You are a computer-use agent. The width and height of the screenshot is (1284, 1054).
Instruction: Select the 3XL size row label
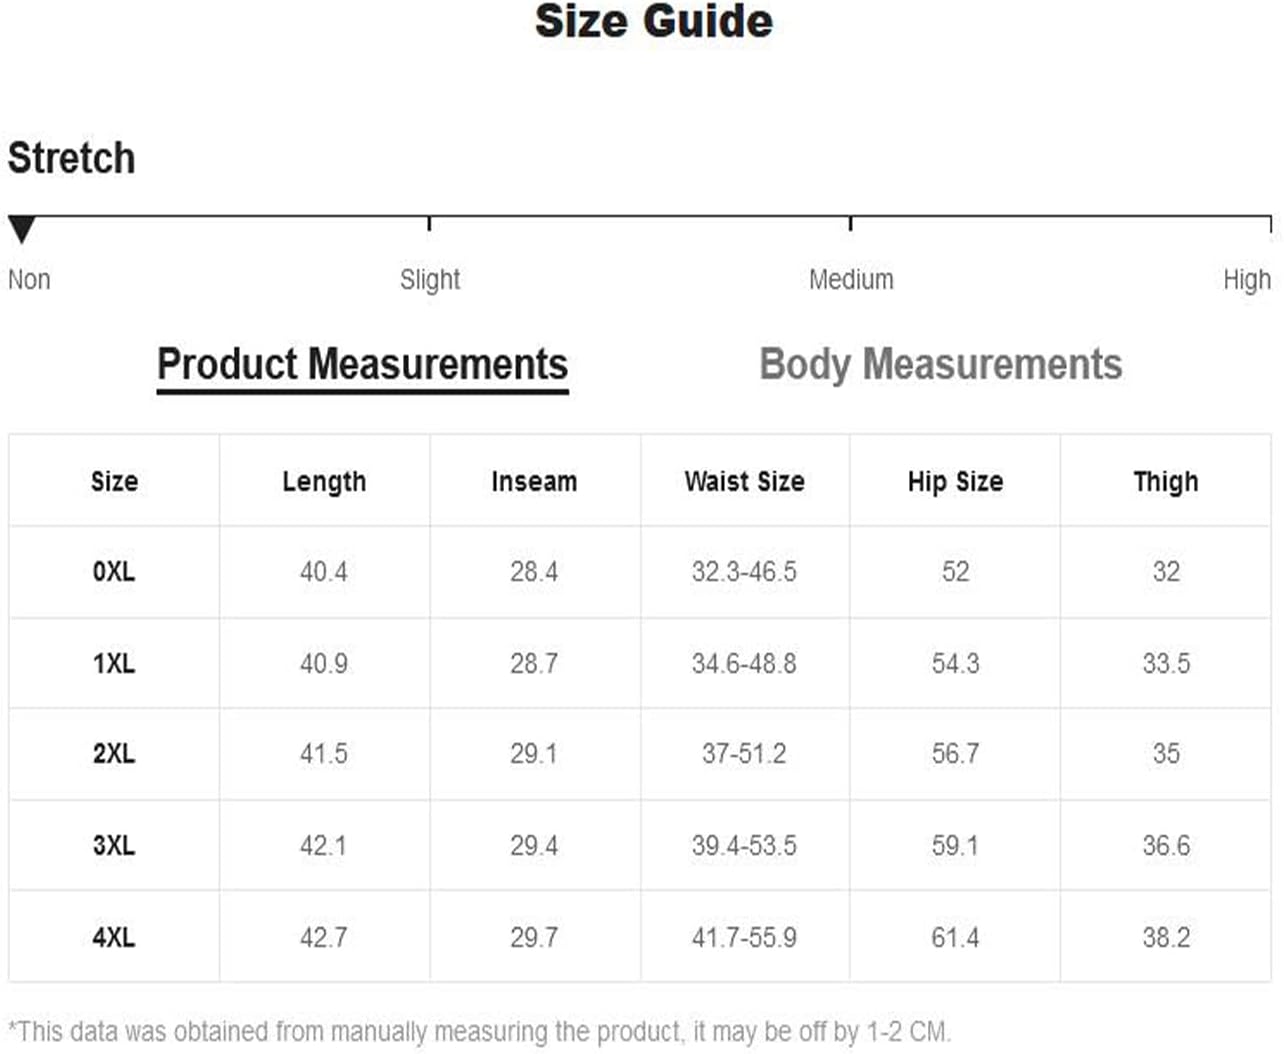click(114, 846)
